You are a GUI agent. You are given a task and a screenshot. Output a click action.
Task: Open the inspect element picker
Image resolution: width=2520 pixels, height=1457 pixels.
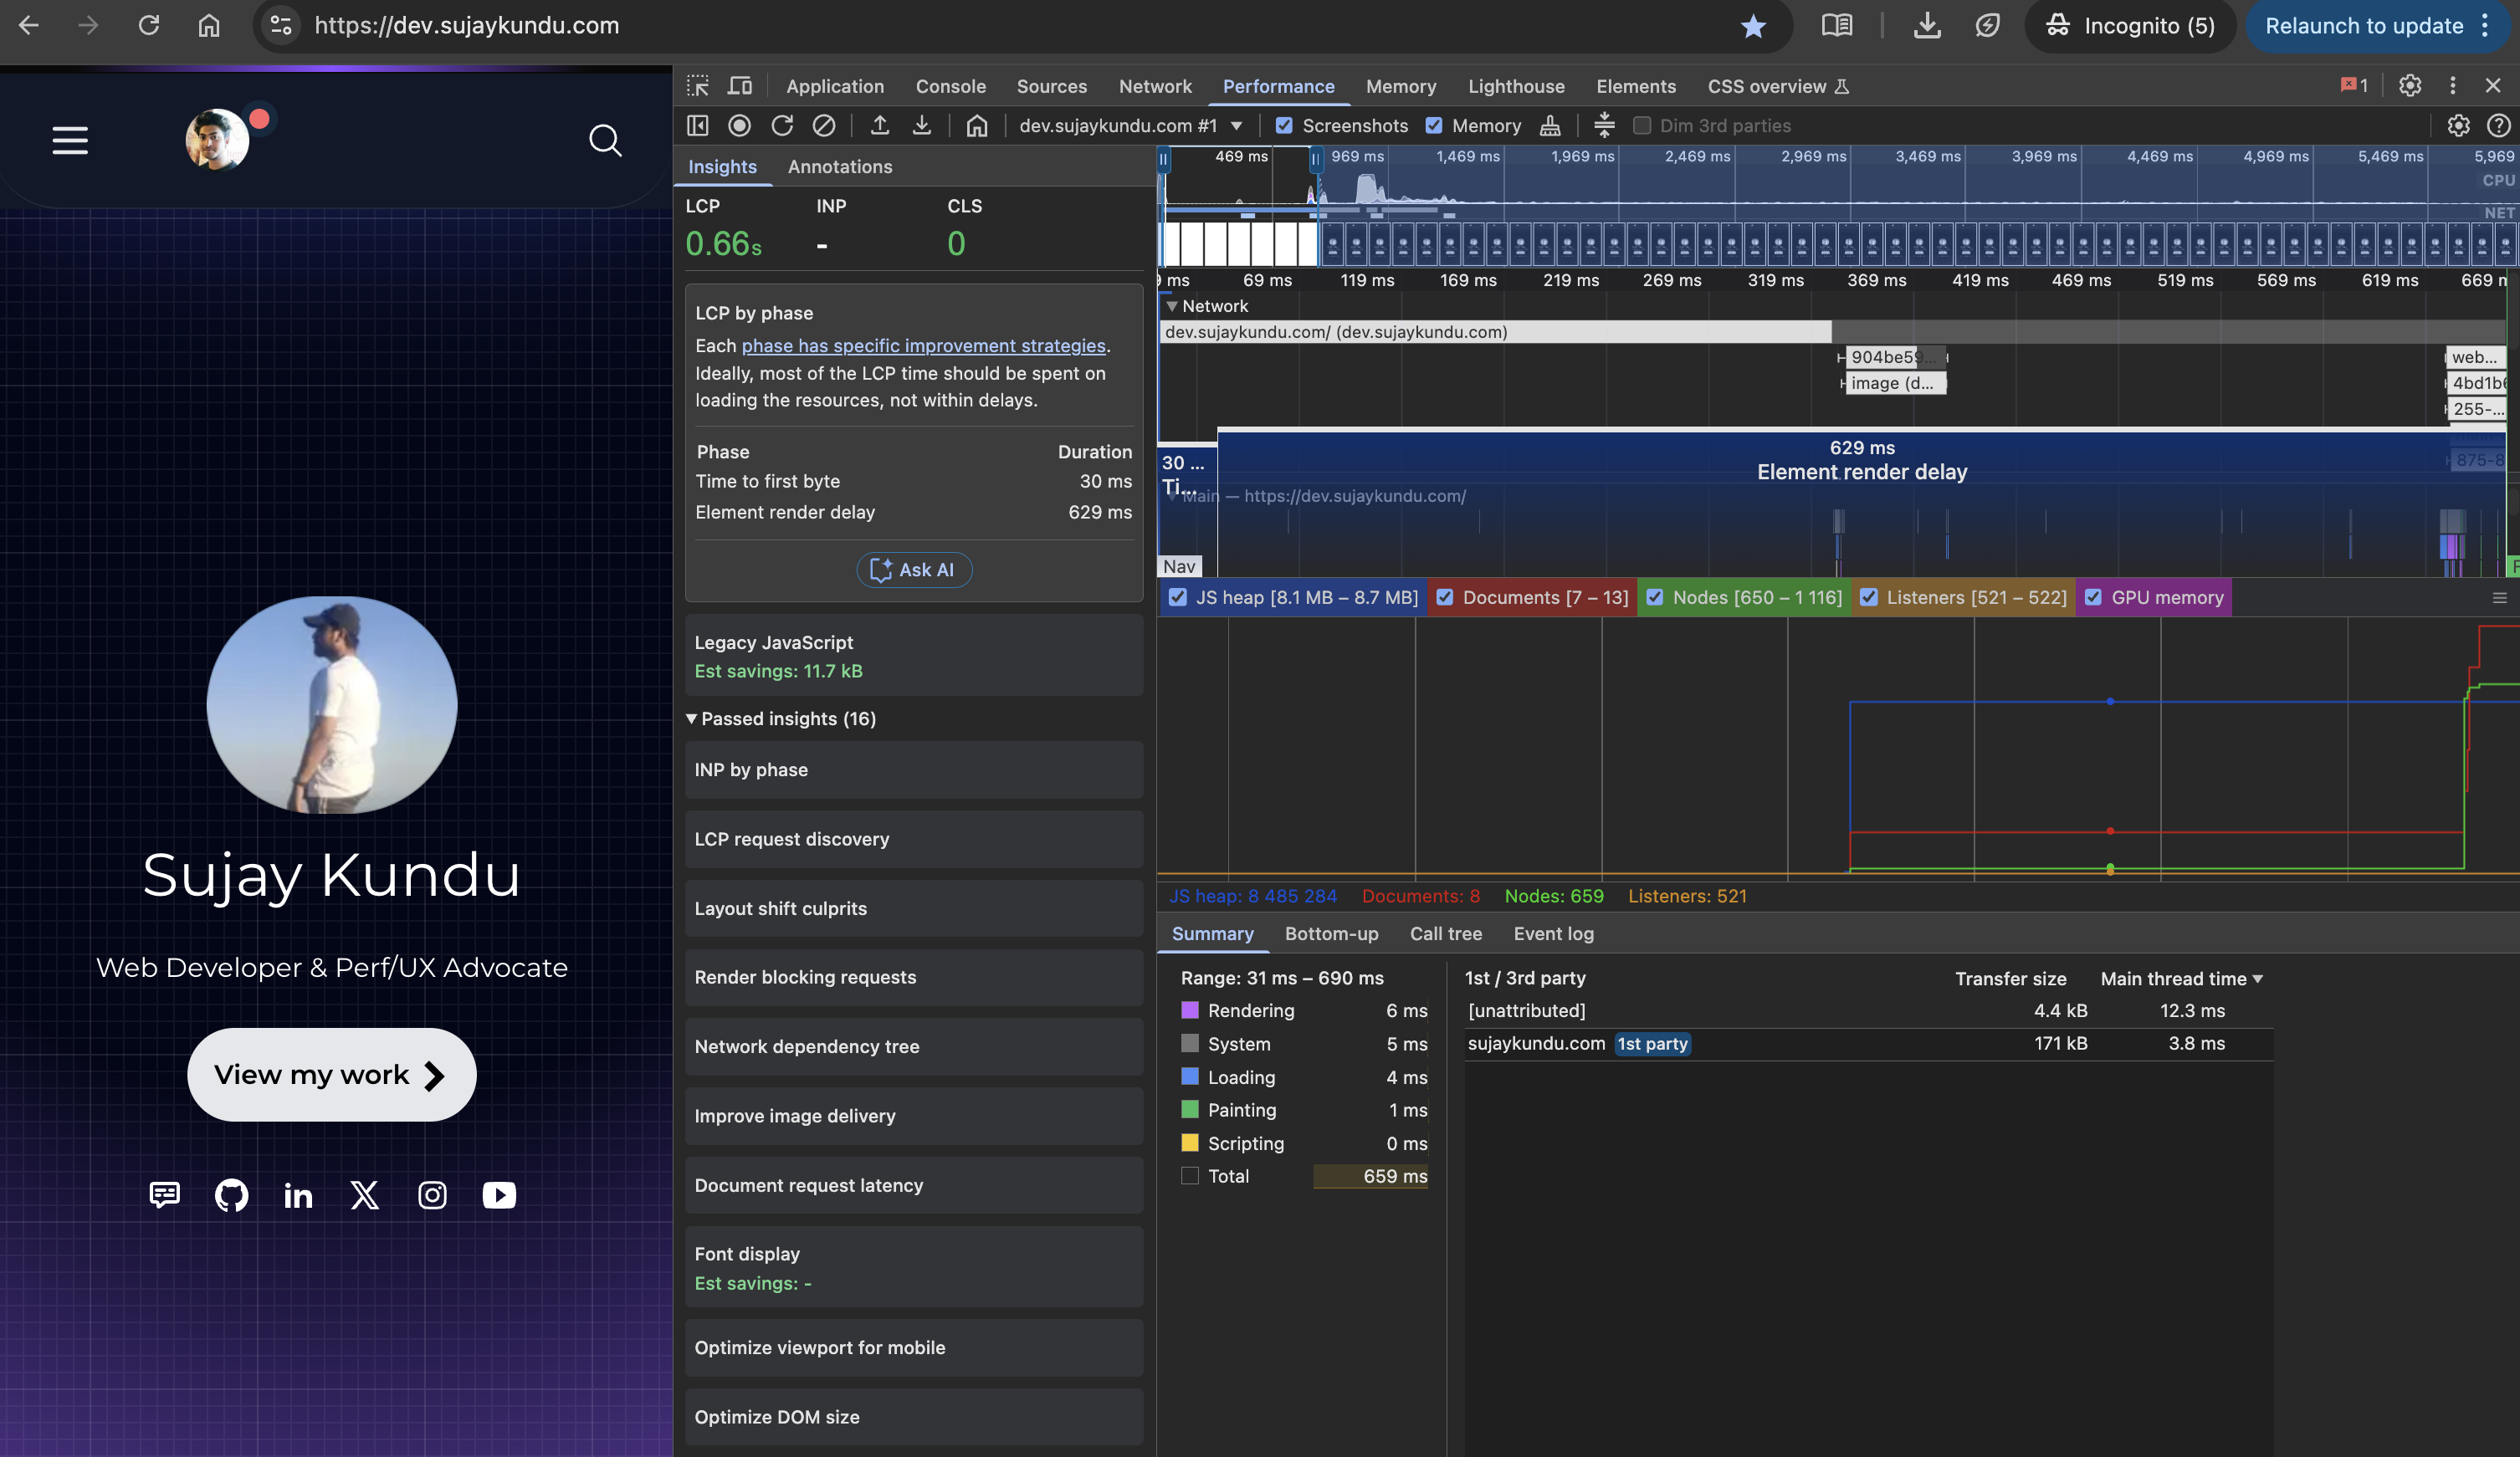tap(697, 86)
